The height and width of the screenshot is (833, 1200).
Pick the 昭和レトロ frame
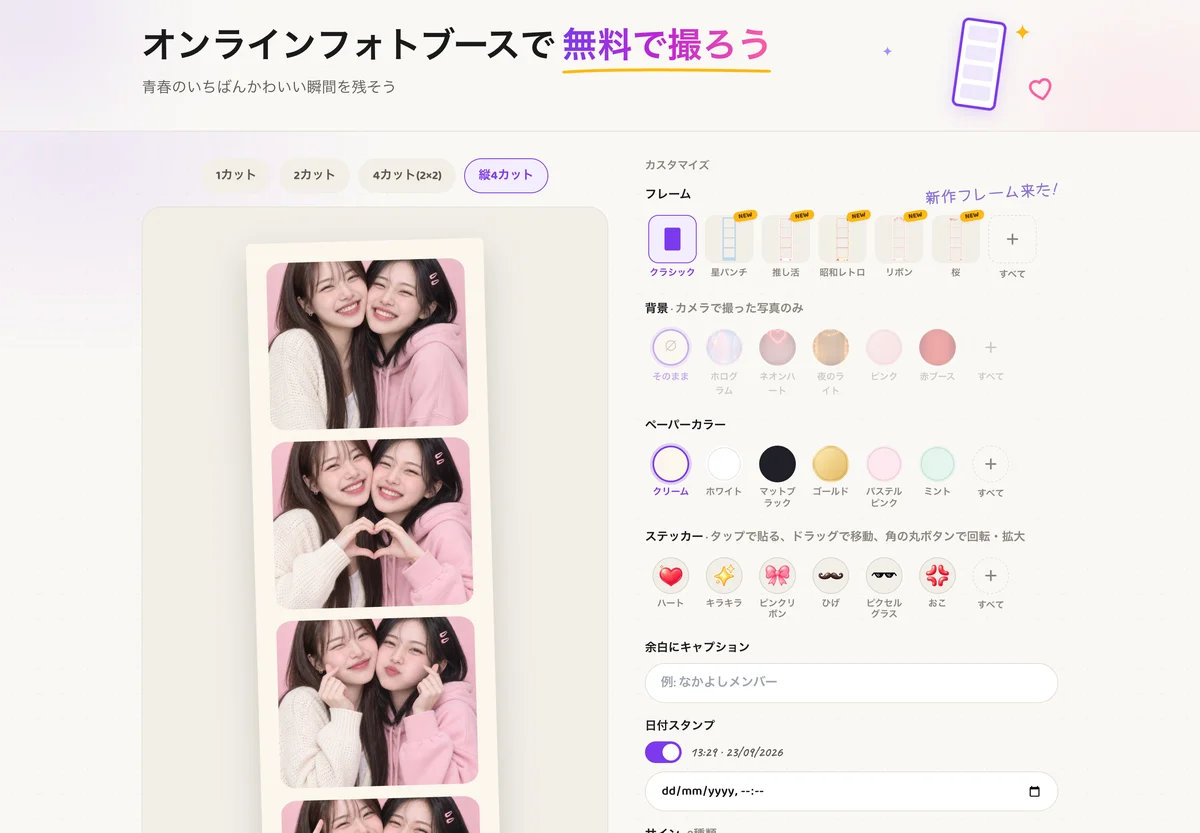click(x=842, y=239)
